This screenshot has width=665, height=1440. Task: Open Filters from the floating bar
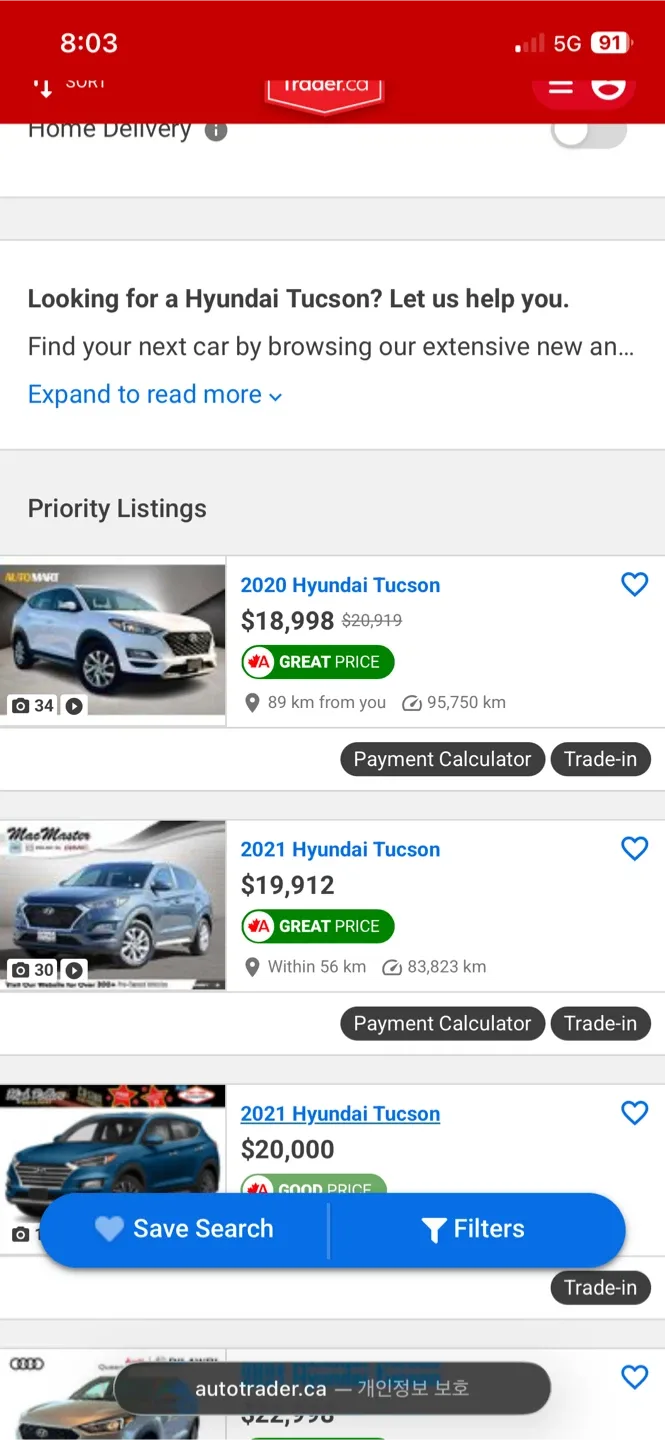[x=474, y=1229]
